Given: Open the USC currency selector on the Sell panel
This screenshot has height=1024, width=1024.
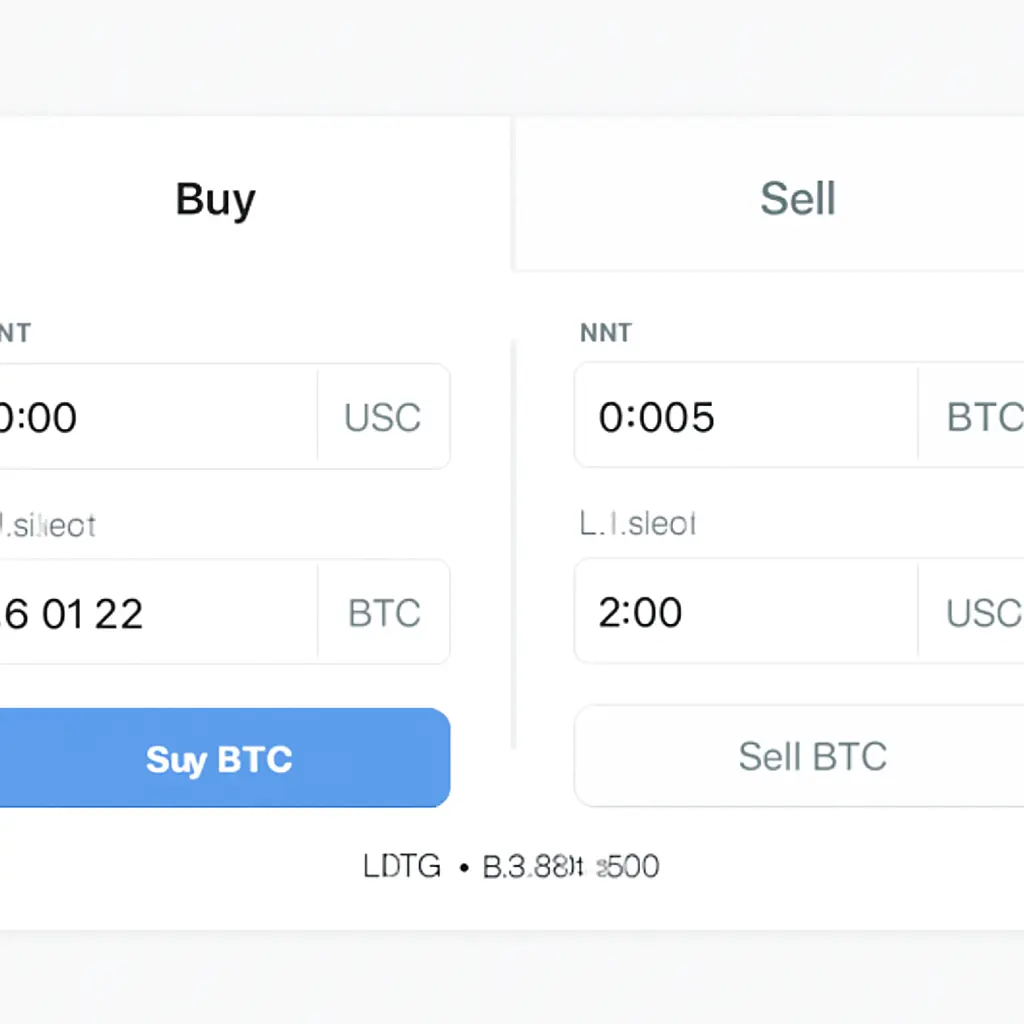Looking at the screenshot, I should tap(985, 612).
